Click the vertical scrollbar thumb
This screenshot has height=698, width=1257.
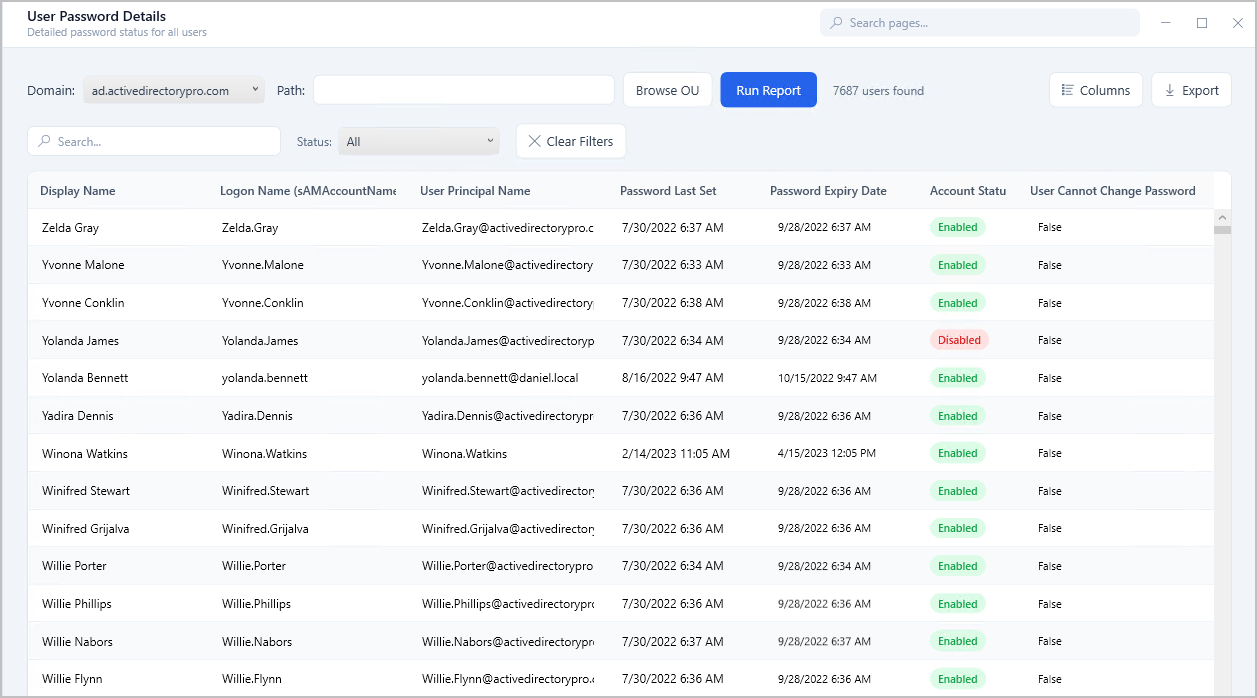1222,229
